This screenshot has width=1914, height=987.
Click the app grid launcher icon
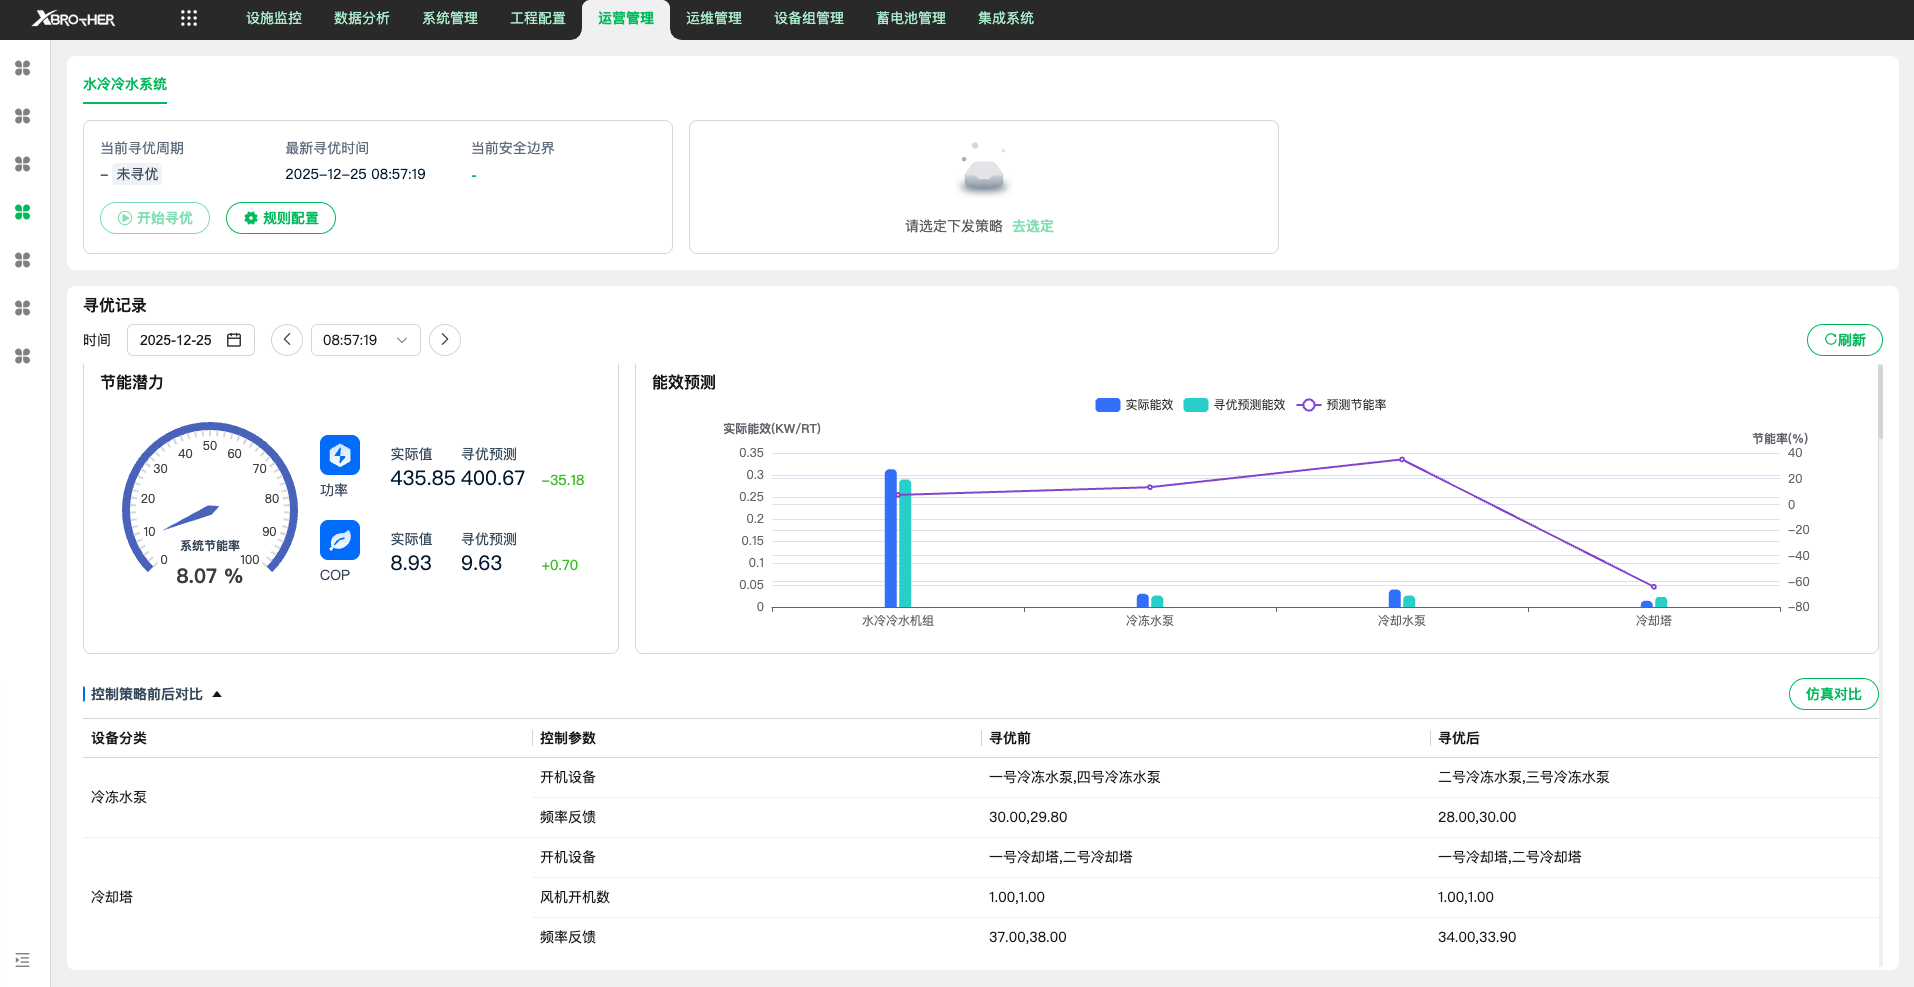189,18
